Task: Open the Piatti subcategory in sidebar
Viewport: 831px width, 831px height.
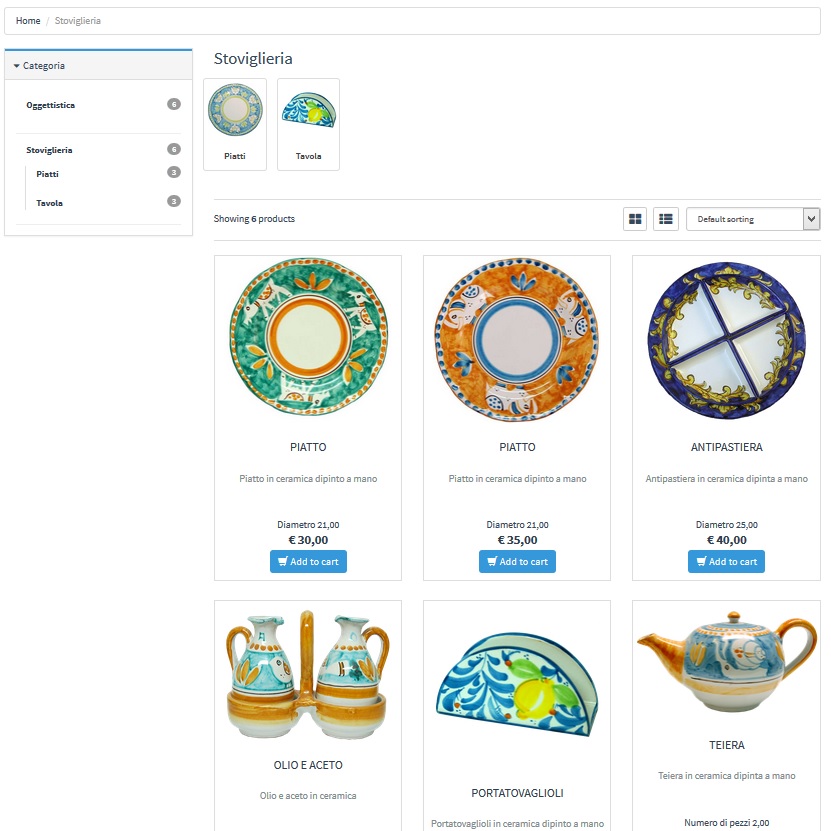Action: pos(47,174)
